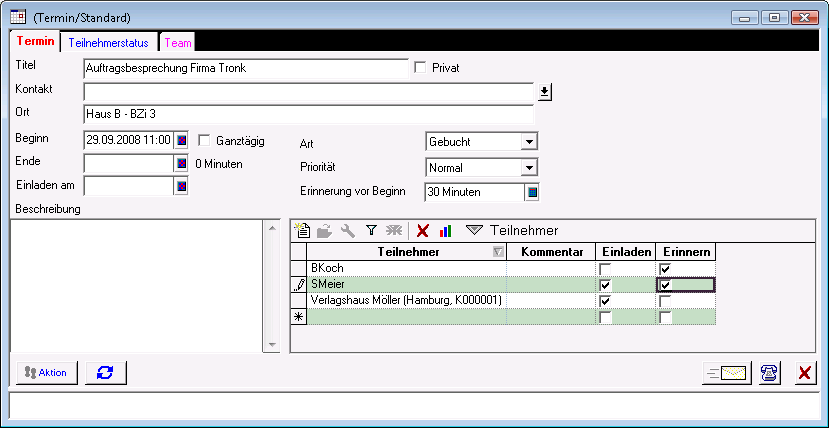
Task: Uncheck Einladen for Verlagshaus Möller
Action: tap(605, 301)
